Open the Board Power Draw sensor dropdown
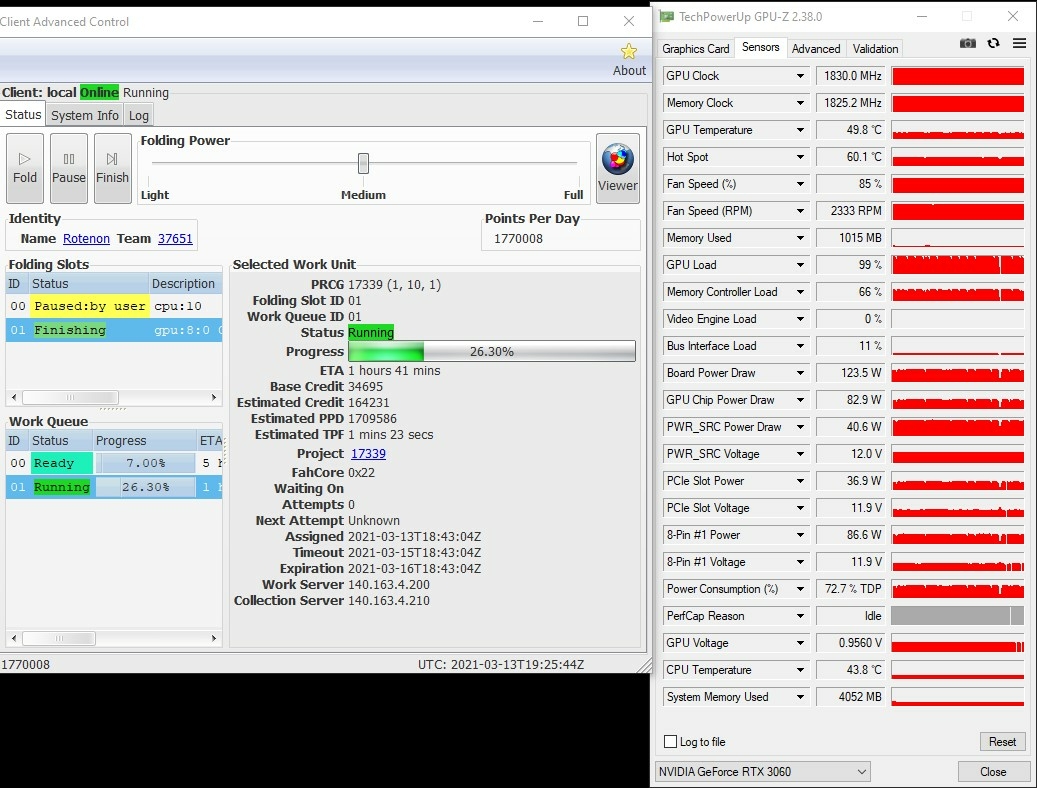 (800, 373)
